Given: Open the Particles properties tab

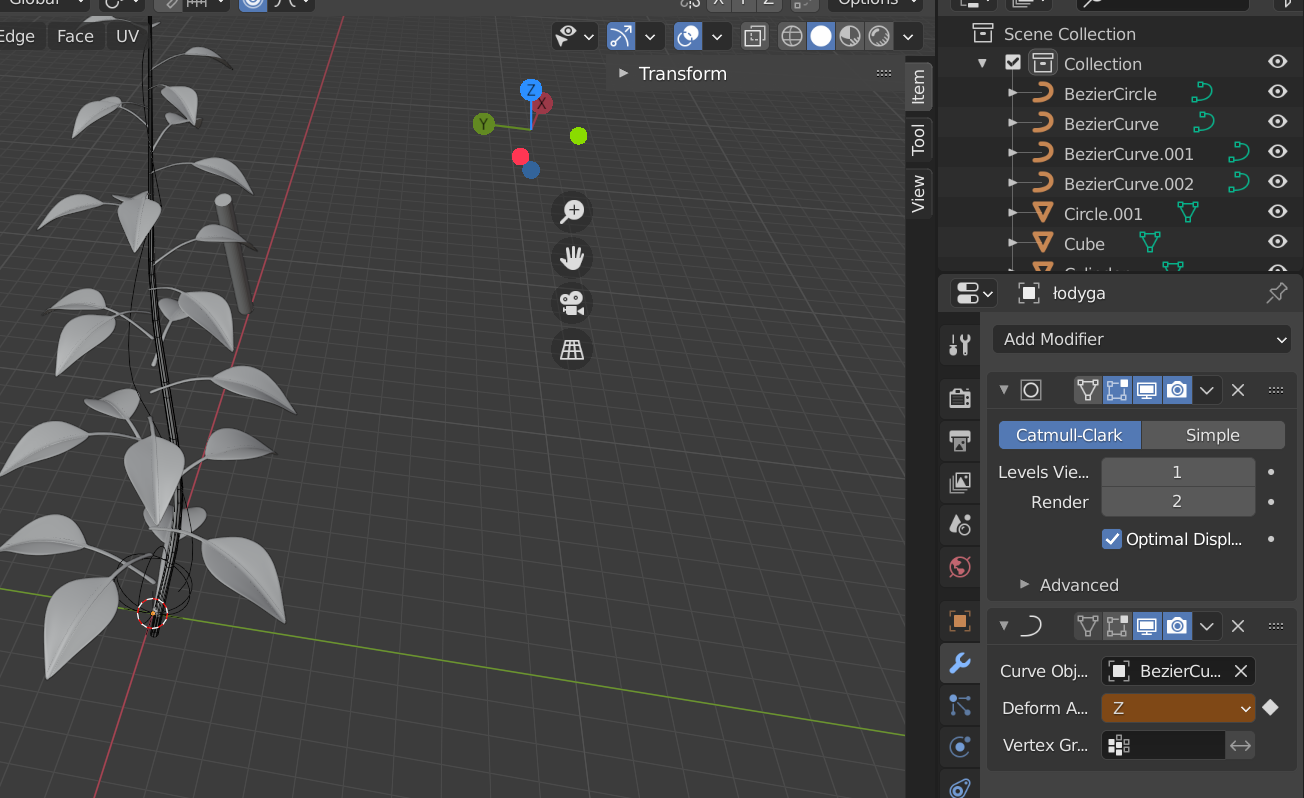Looking at the screenshot, I should tap(960, 705).
